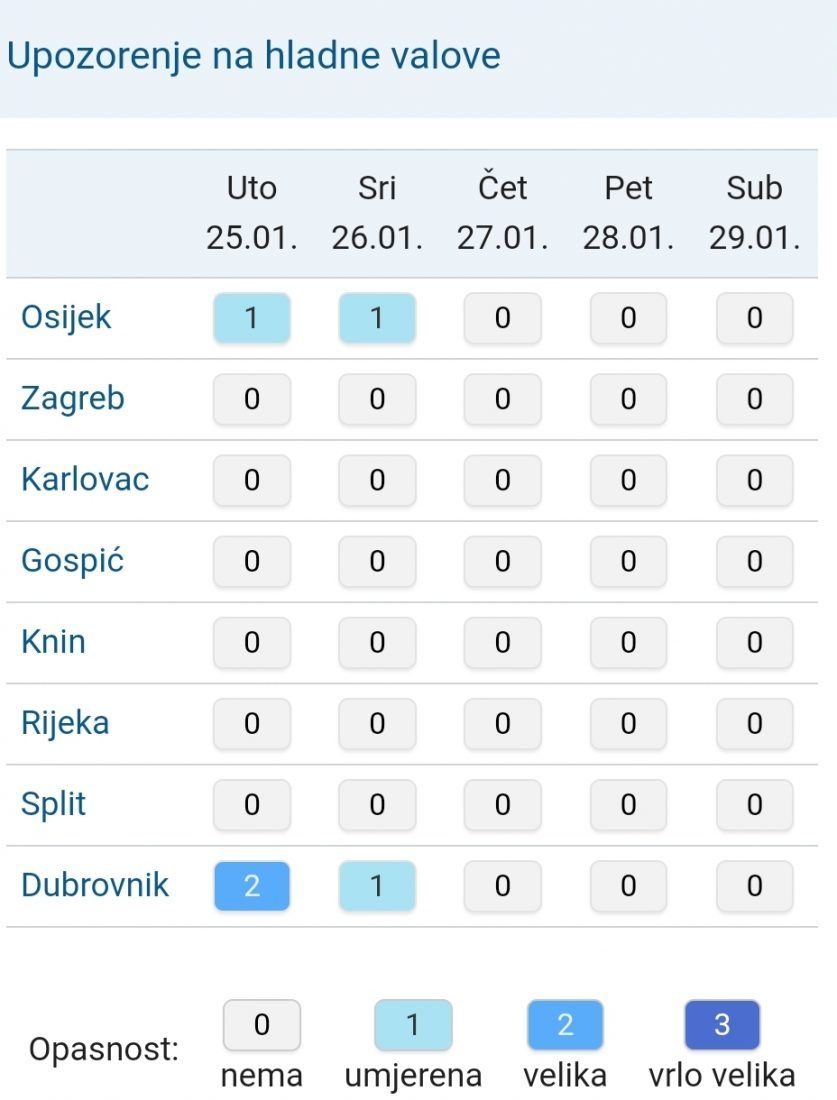Click the legend swatch 2 'velika'
837x1100 pixels.
click(565, 1025)
